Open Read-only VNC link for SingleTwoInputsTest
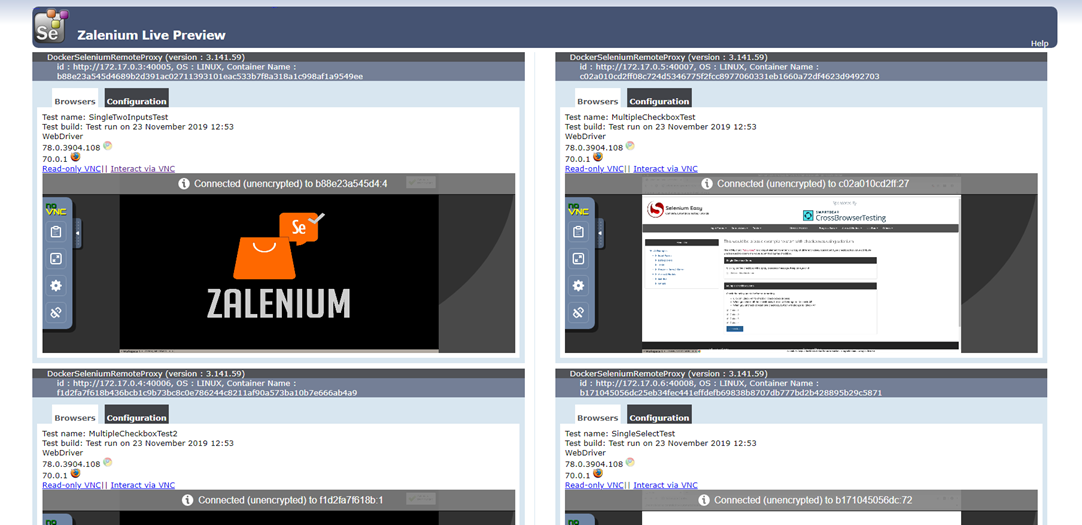Screen dimensions: 1082x525 tap(72, 169)
